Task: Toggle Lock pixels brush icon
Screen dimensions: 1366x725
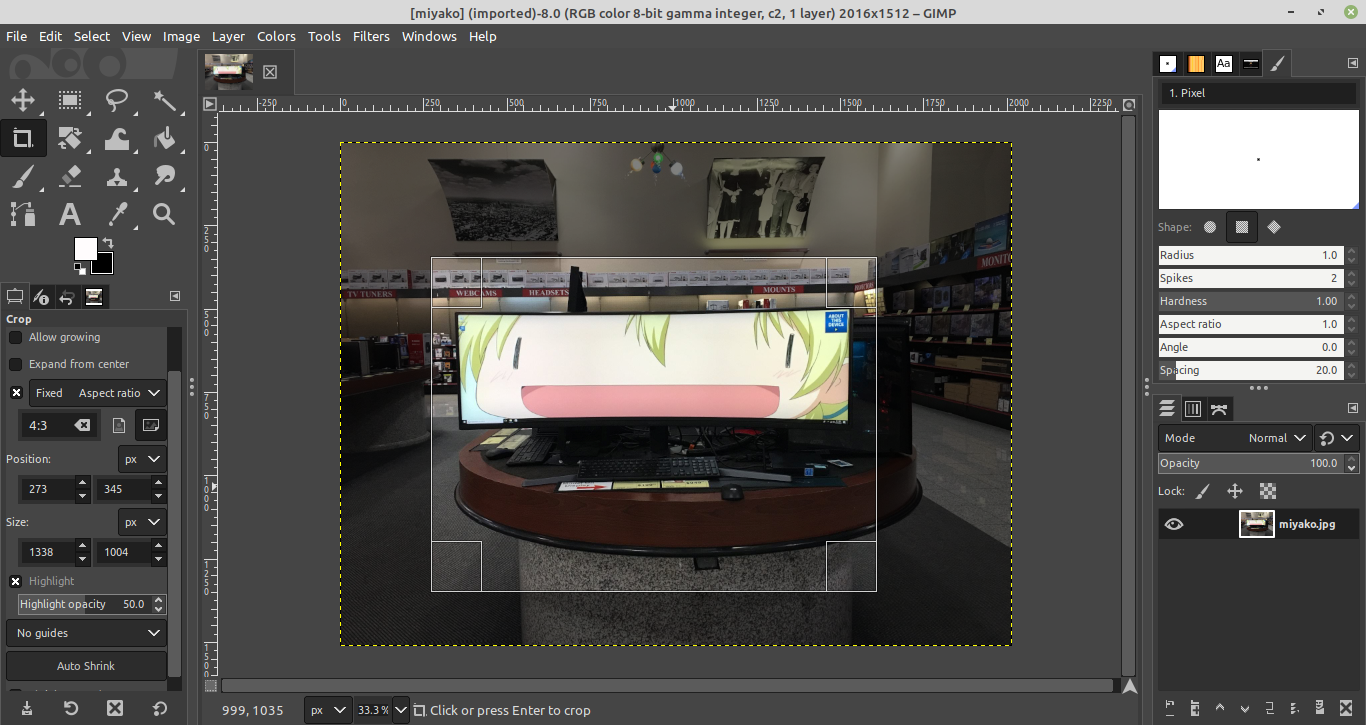Action: pos(1203,491)
